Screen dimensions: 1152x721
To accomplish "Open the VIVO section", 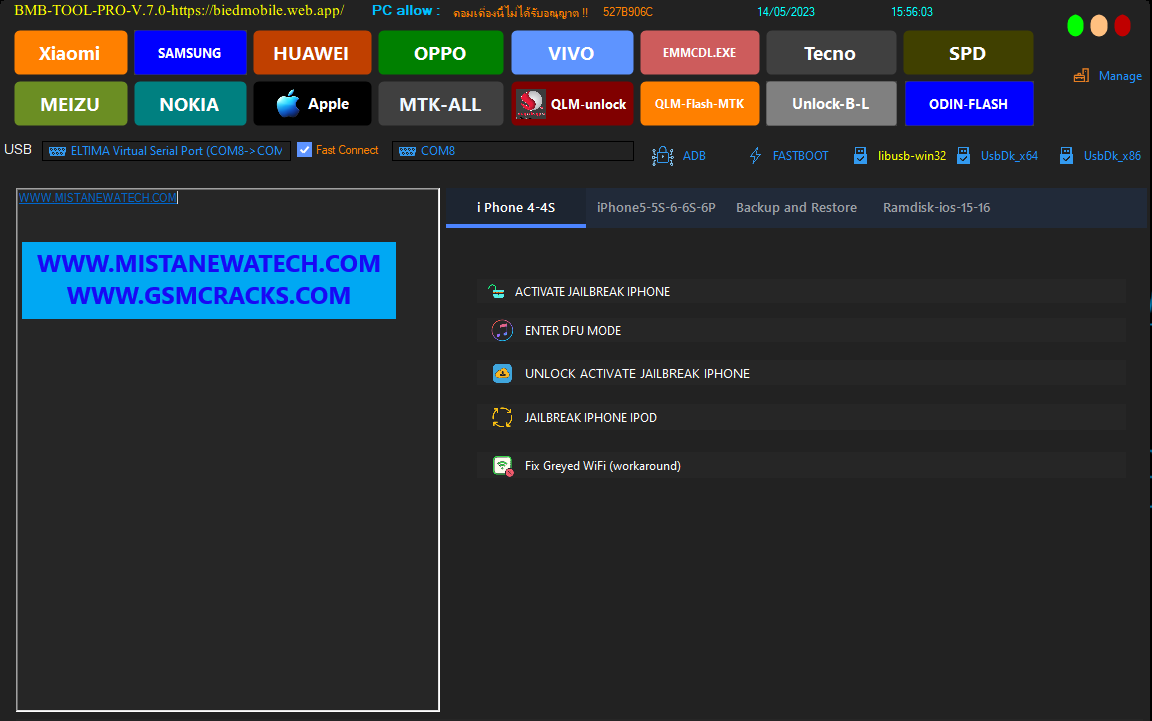I will coord(572,53).
